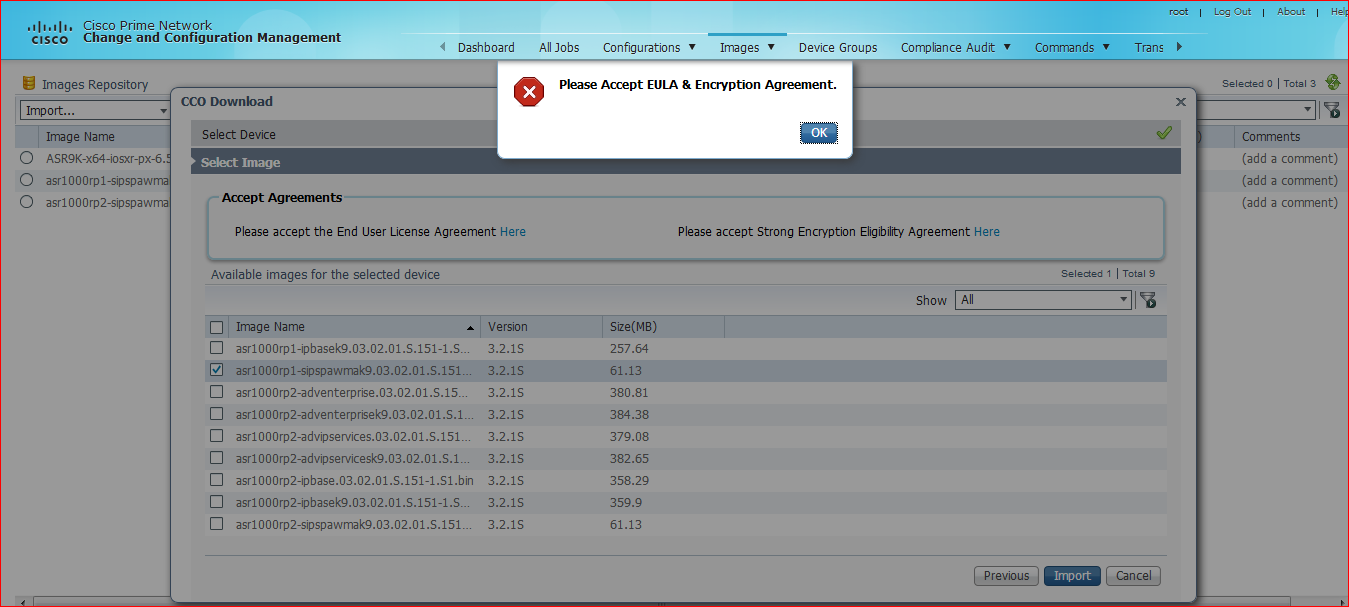Go to Dashboard tab

(x=486, y=47)
